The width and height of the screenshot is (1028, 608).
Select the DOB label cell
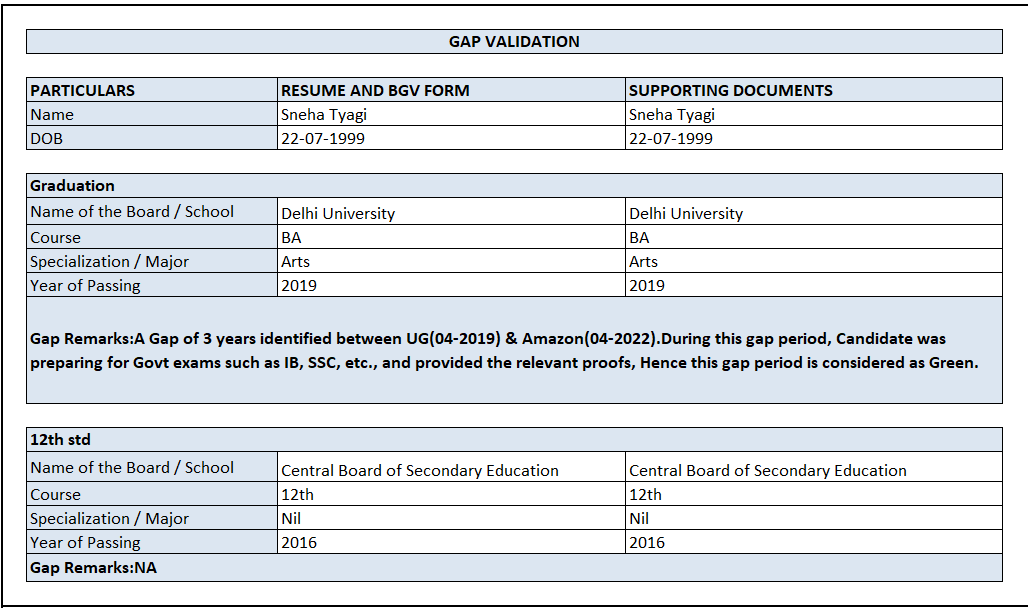click(x=152, y=138)
